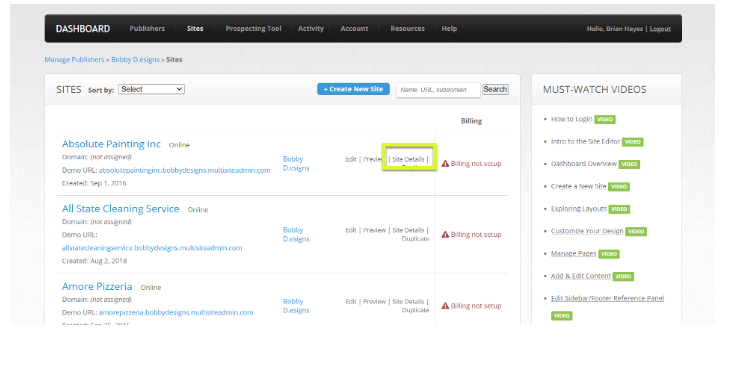Open Site Details for All State Cleaning Service

[408, 230]
